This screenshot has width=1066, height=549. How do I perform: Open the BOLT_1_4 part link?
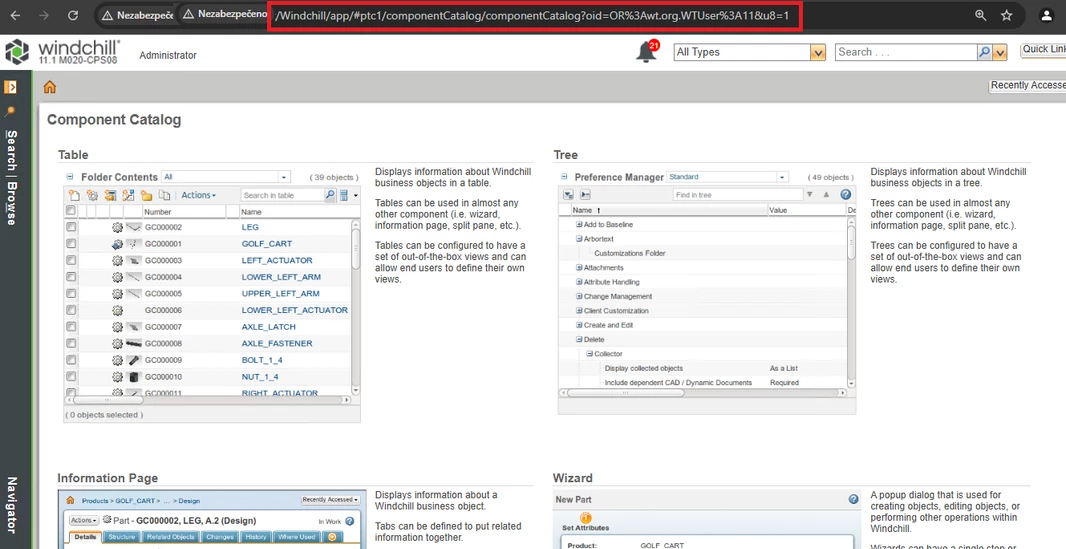coord(262,360)
